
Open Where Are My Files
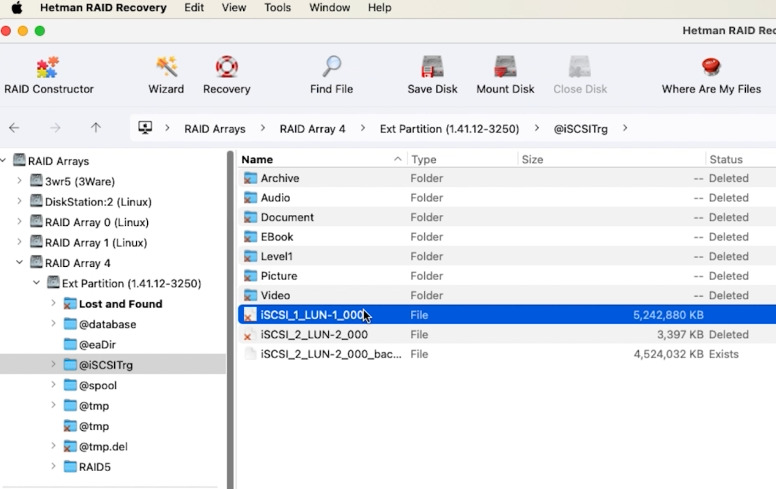click(711, 75)
